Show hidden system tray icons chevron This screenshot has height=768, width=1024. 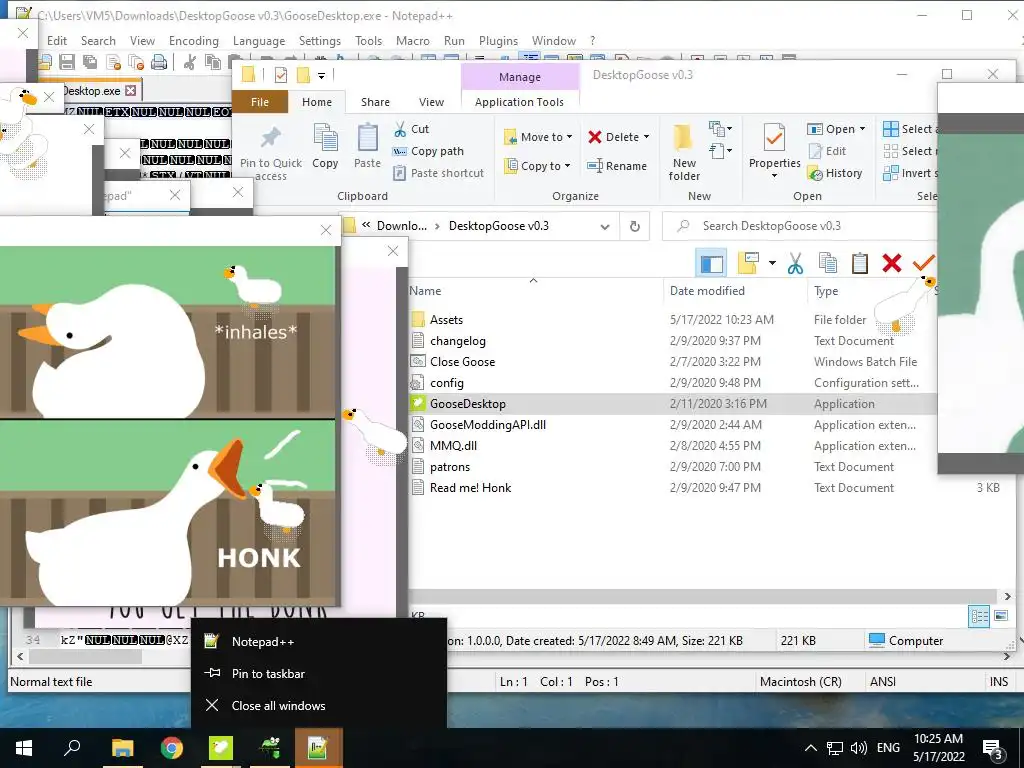pos(810,748)
